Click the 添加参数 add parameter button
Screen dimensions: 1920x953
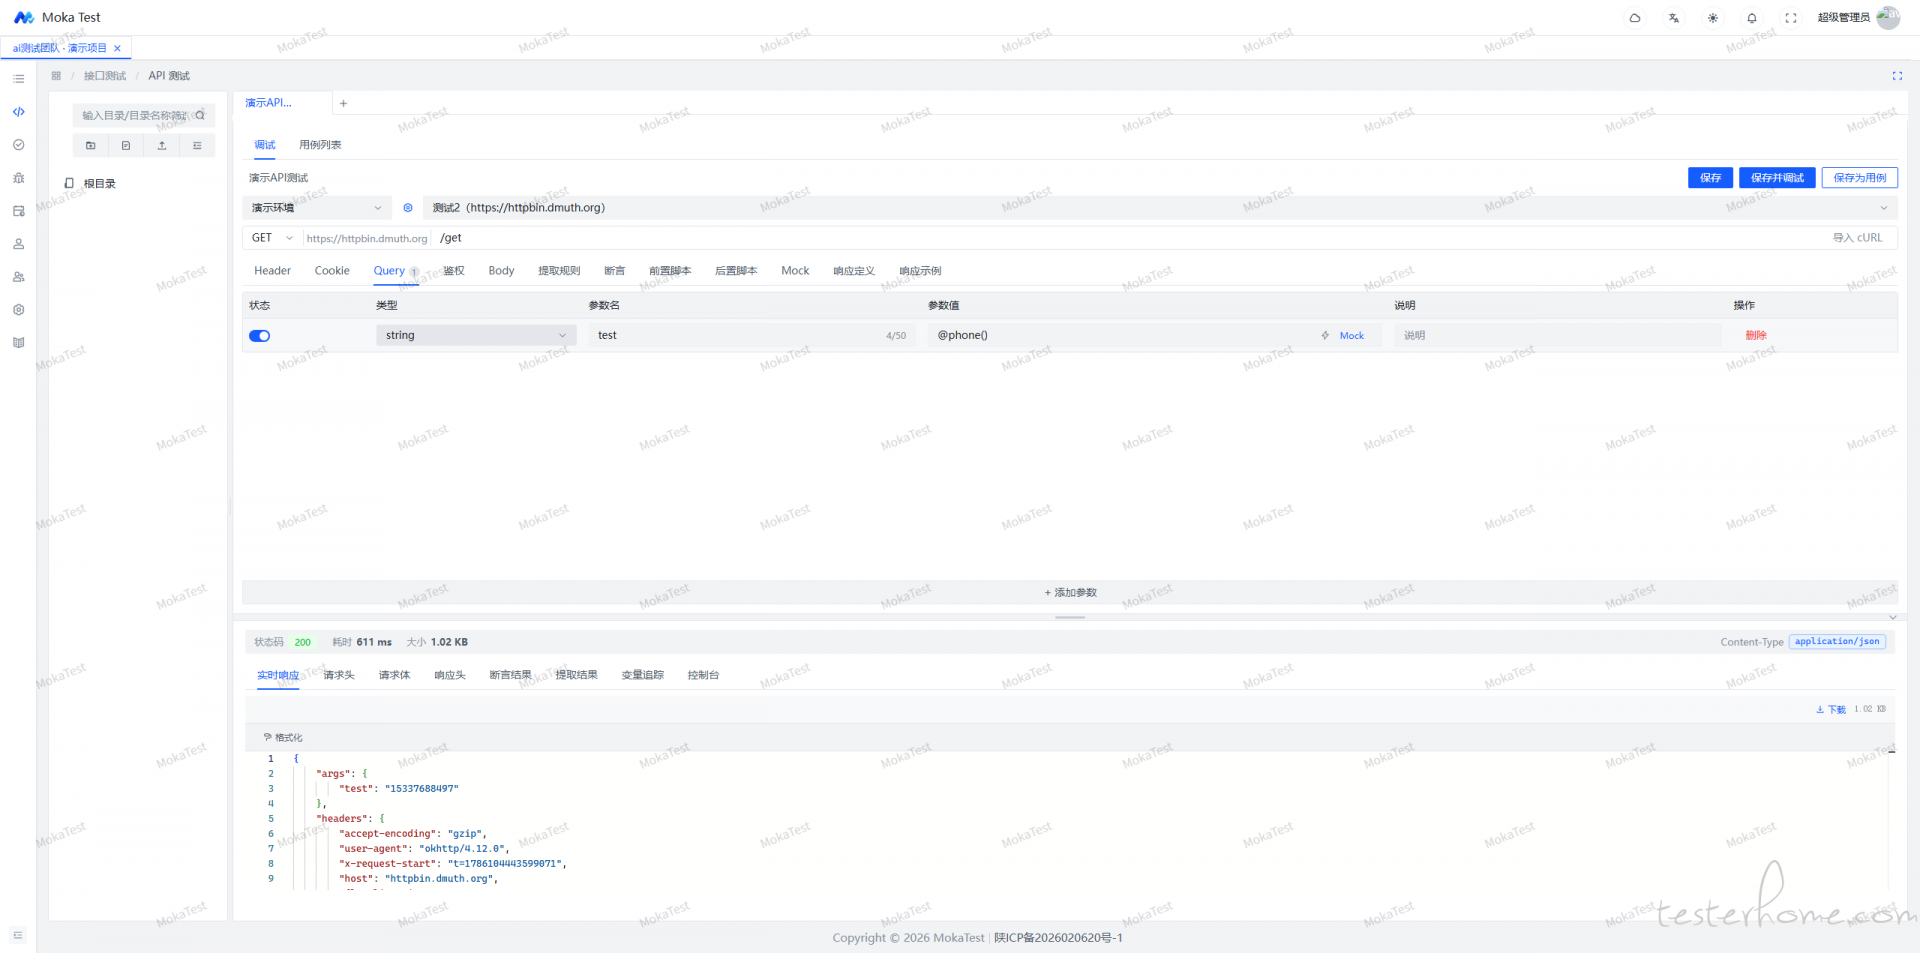coord(1070,593)
